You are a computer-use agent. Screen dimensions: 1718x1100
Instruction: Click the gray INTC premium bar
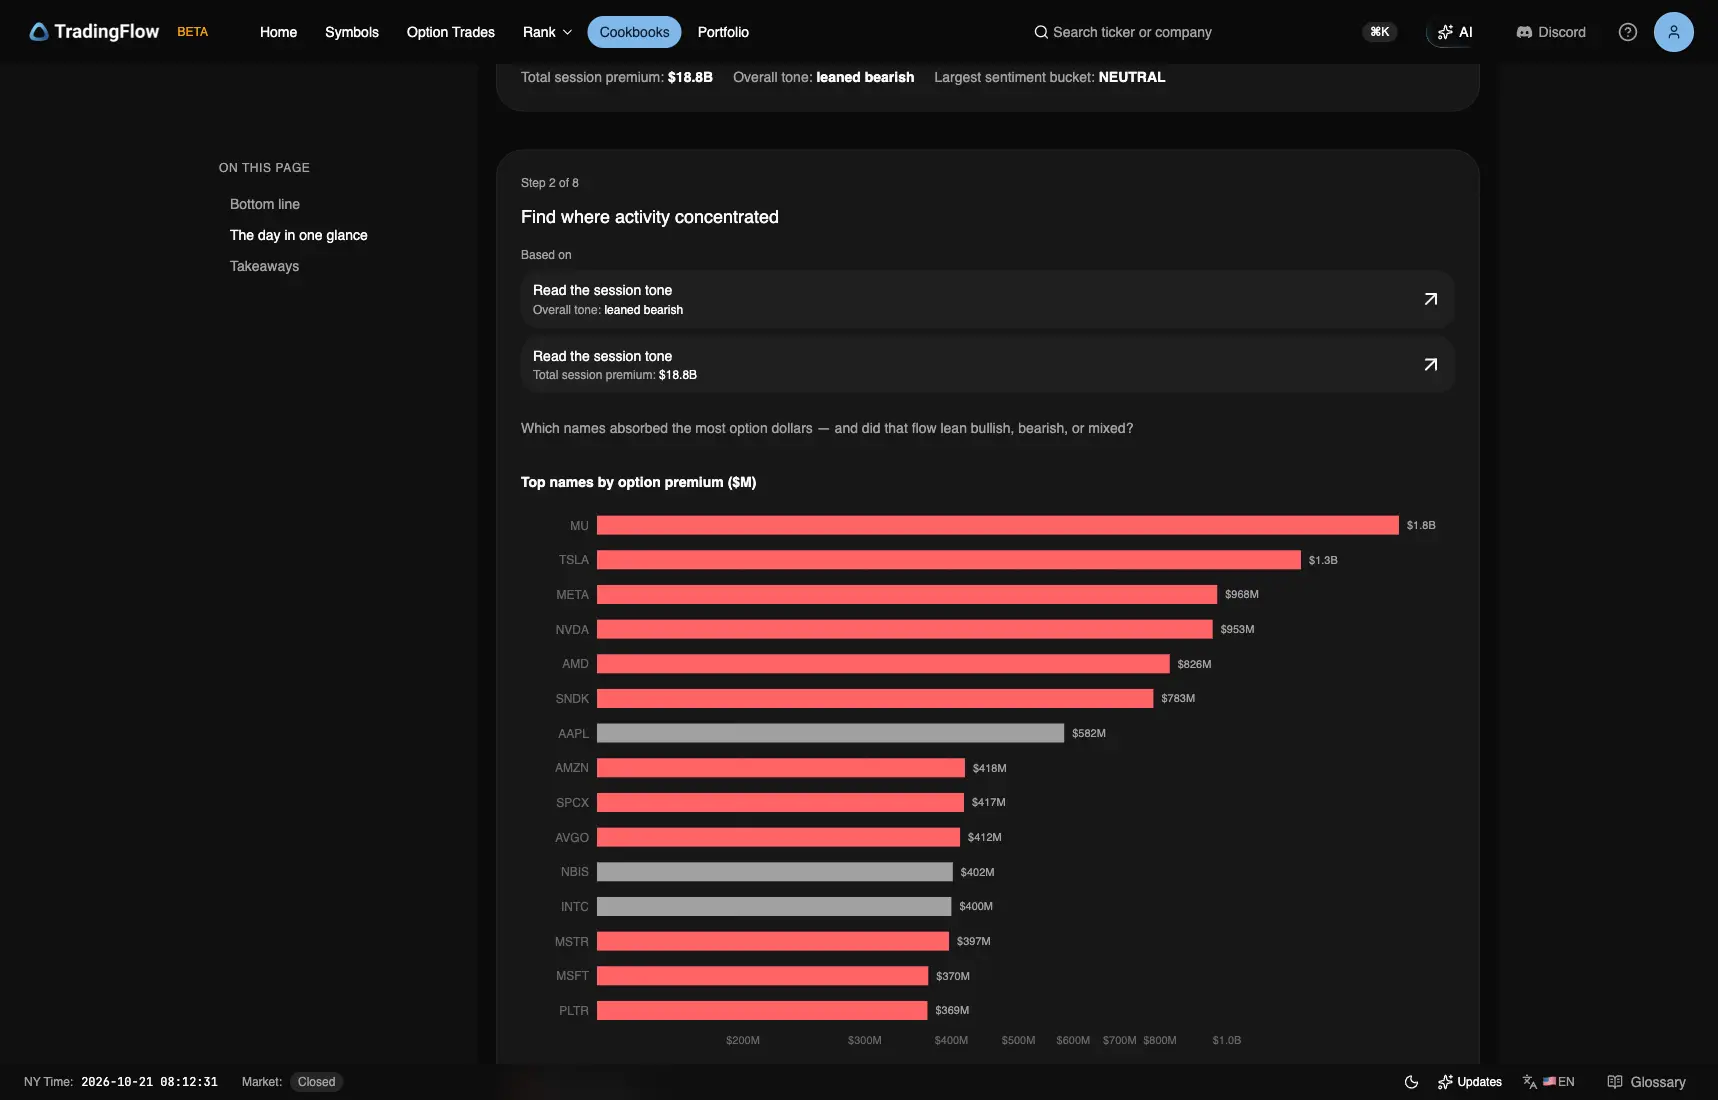[774, 906]
